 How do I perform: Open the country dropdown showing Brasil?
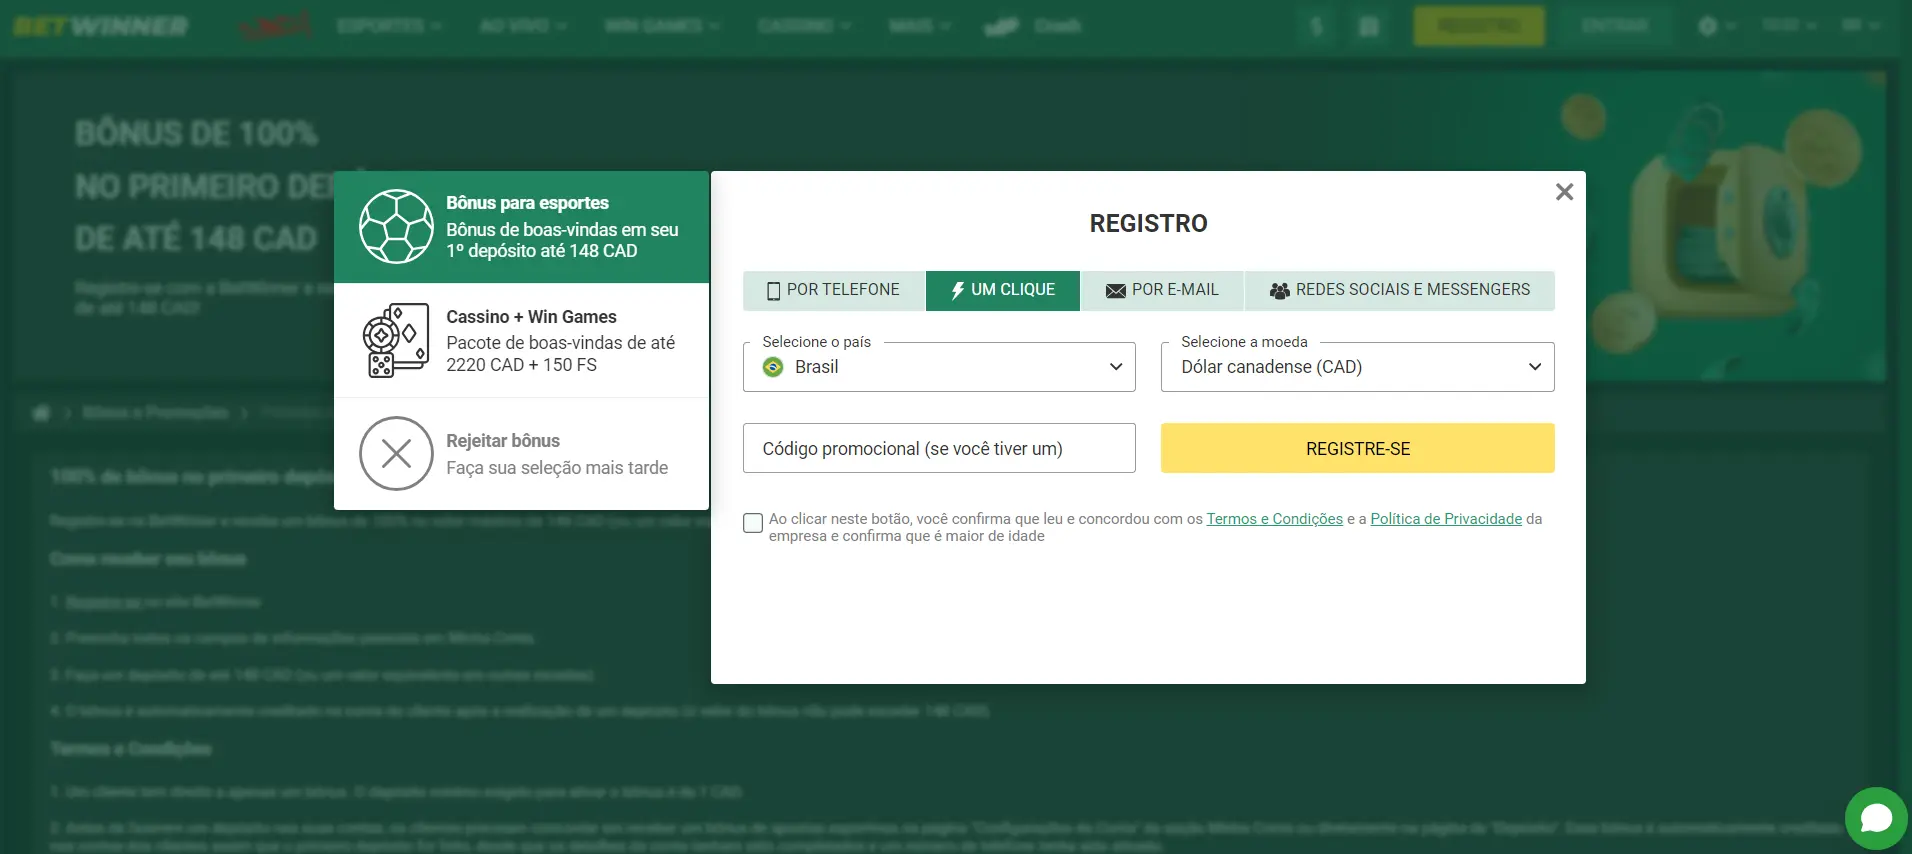pyautogui.click(x=939, y=367)
